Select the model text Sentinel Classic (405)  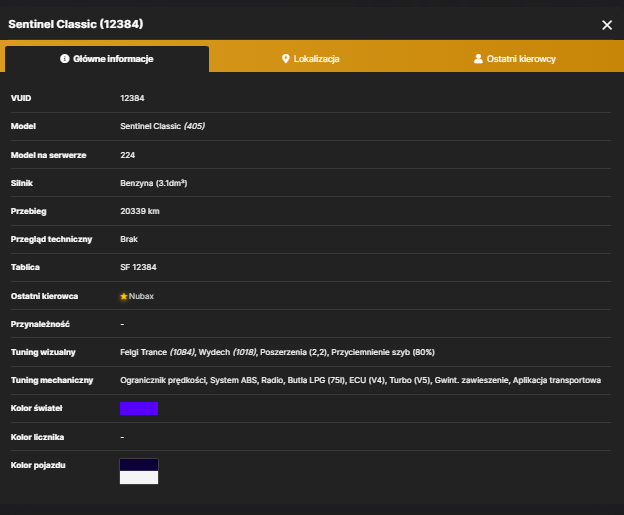(162, 126)
